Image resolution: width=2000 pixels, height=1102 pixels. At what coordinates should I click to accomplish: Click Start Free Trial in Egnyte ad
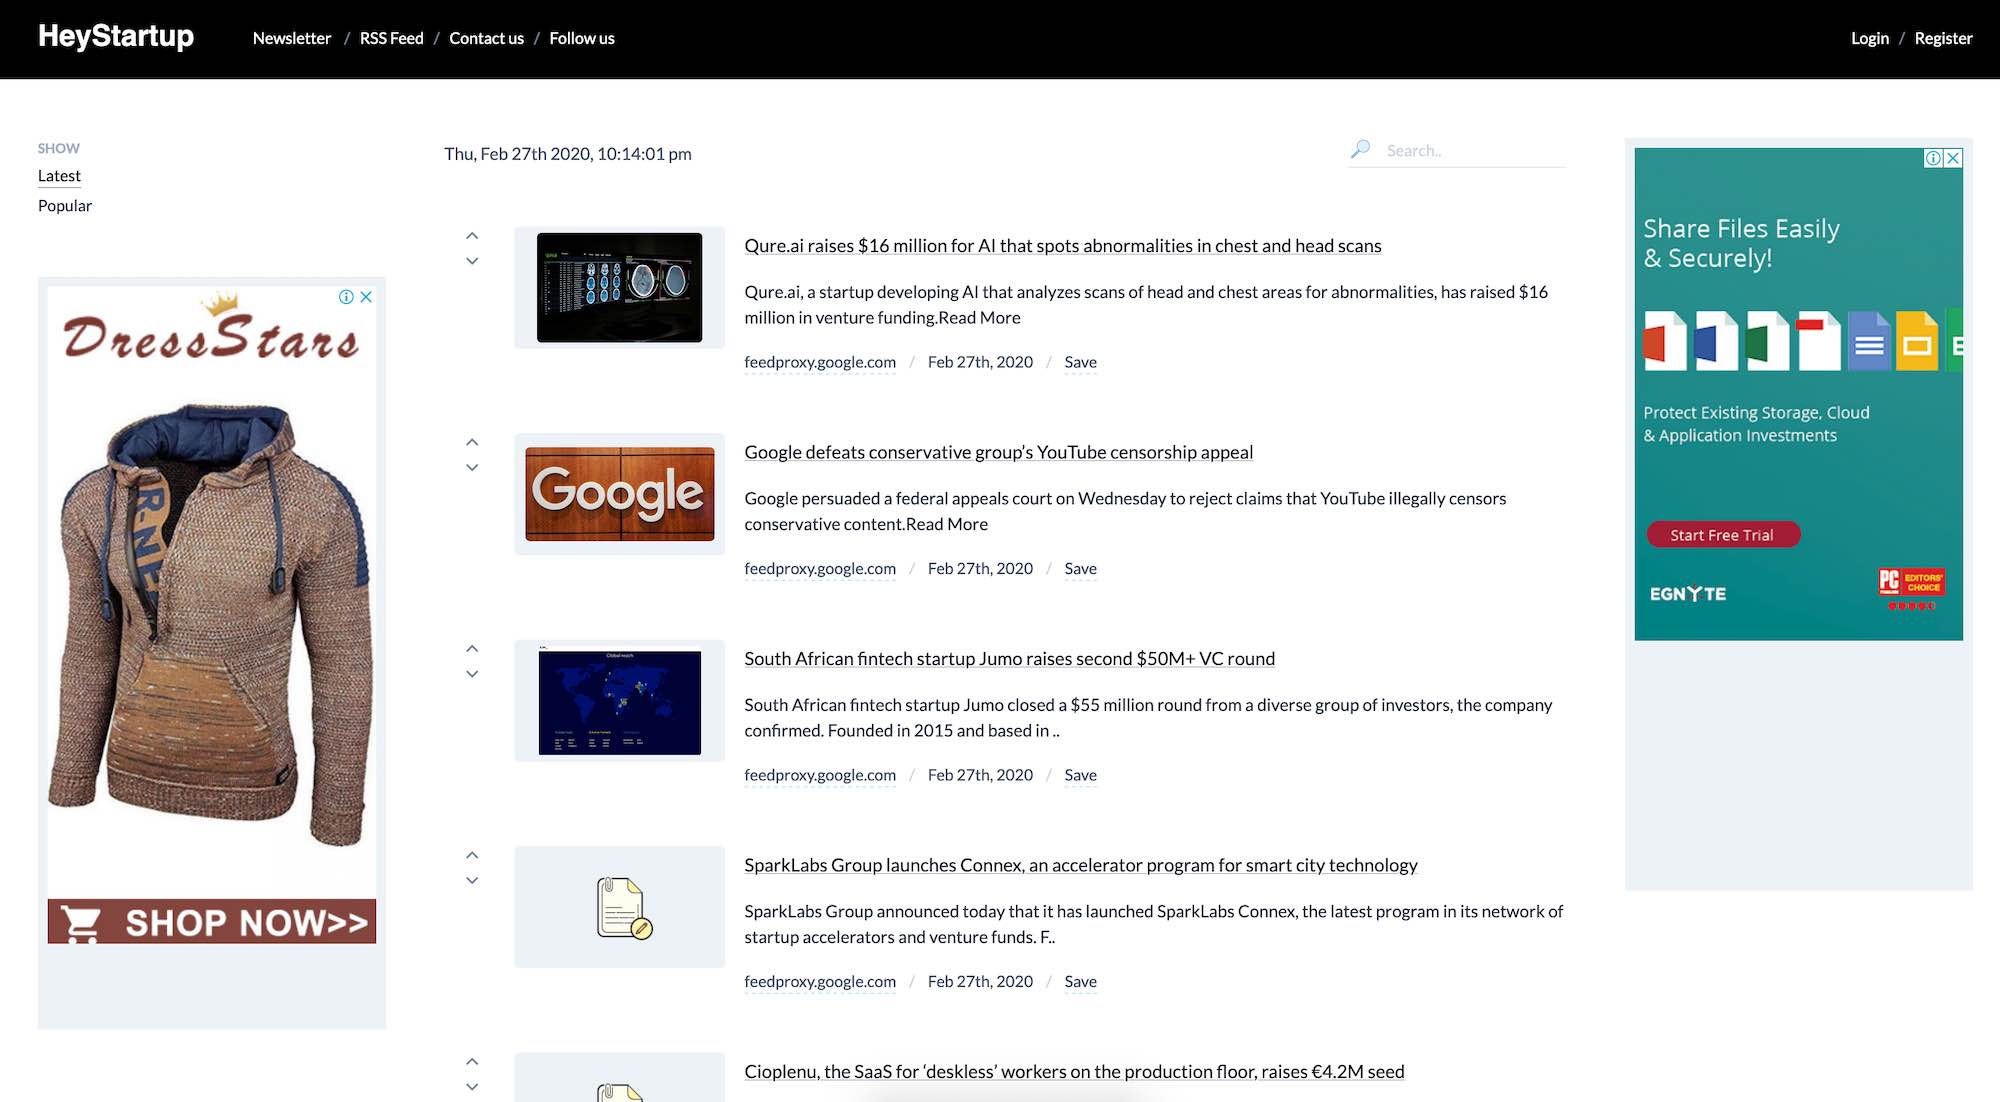point(1723,535)
